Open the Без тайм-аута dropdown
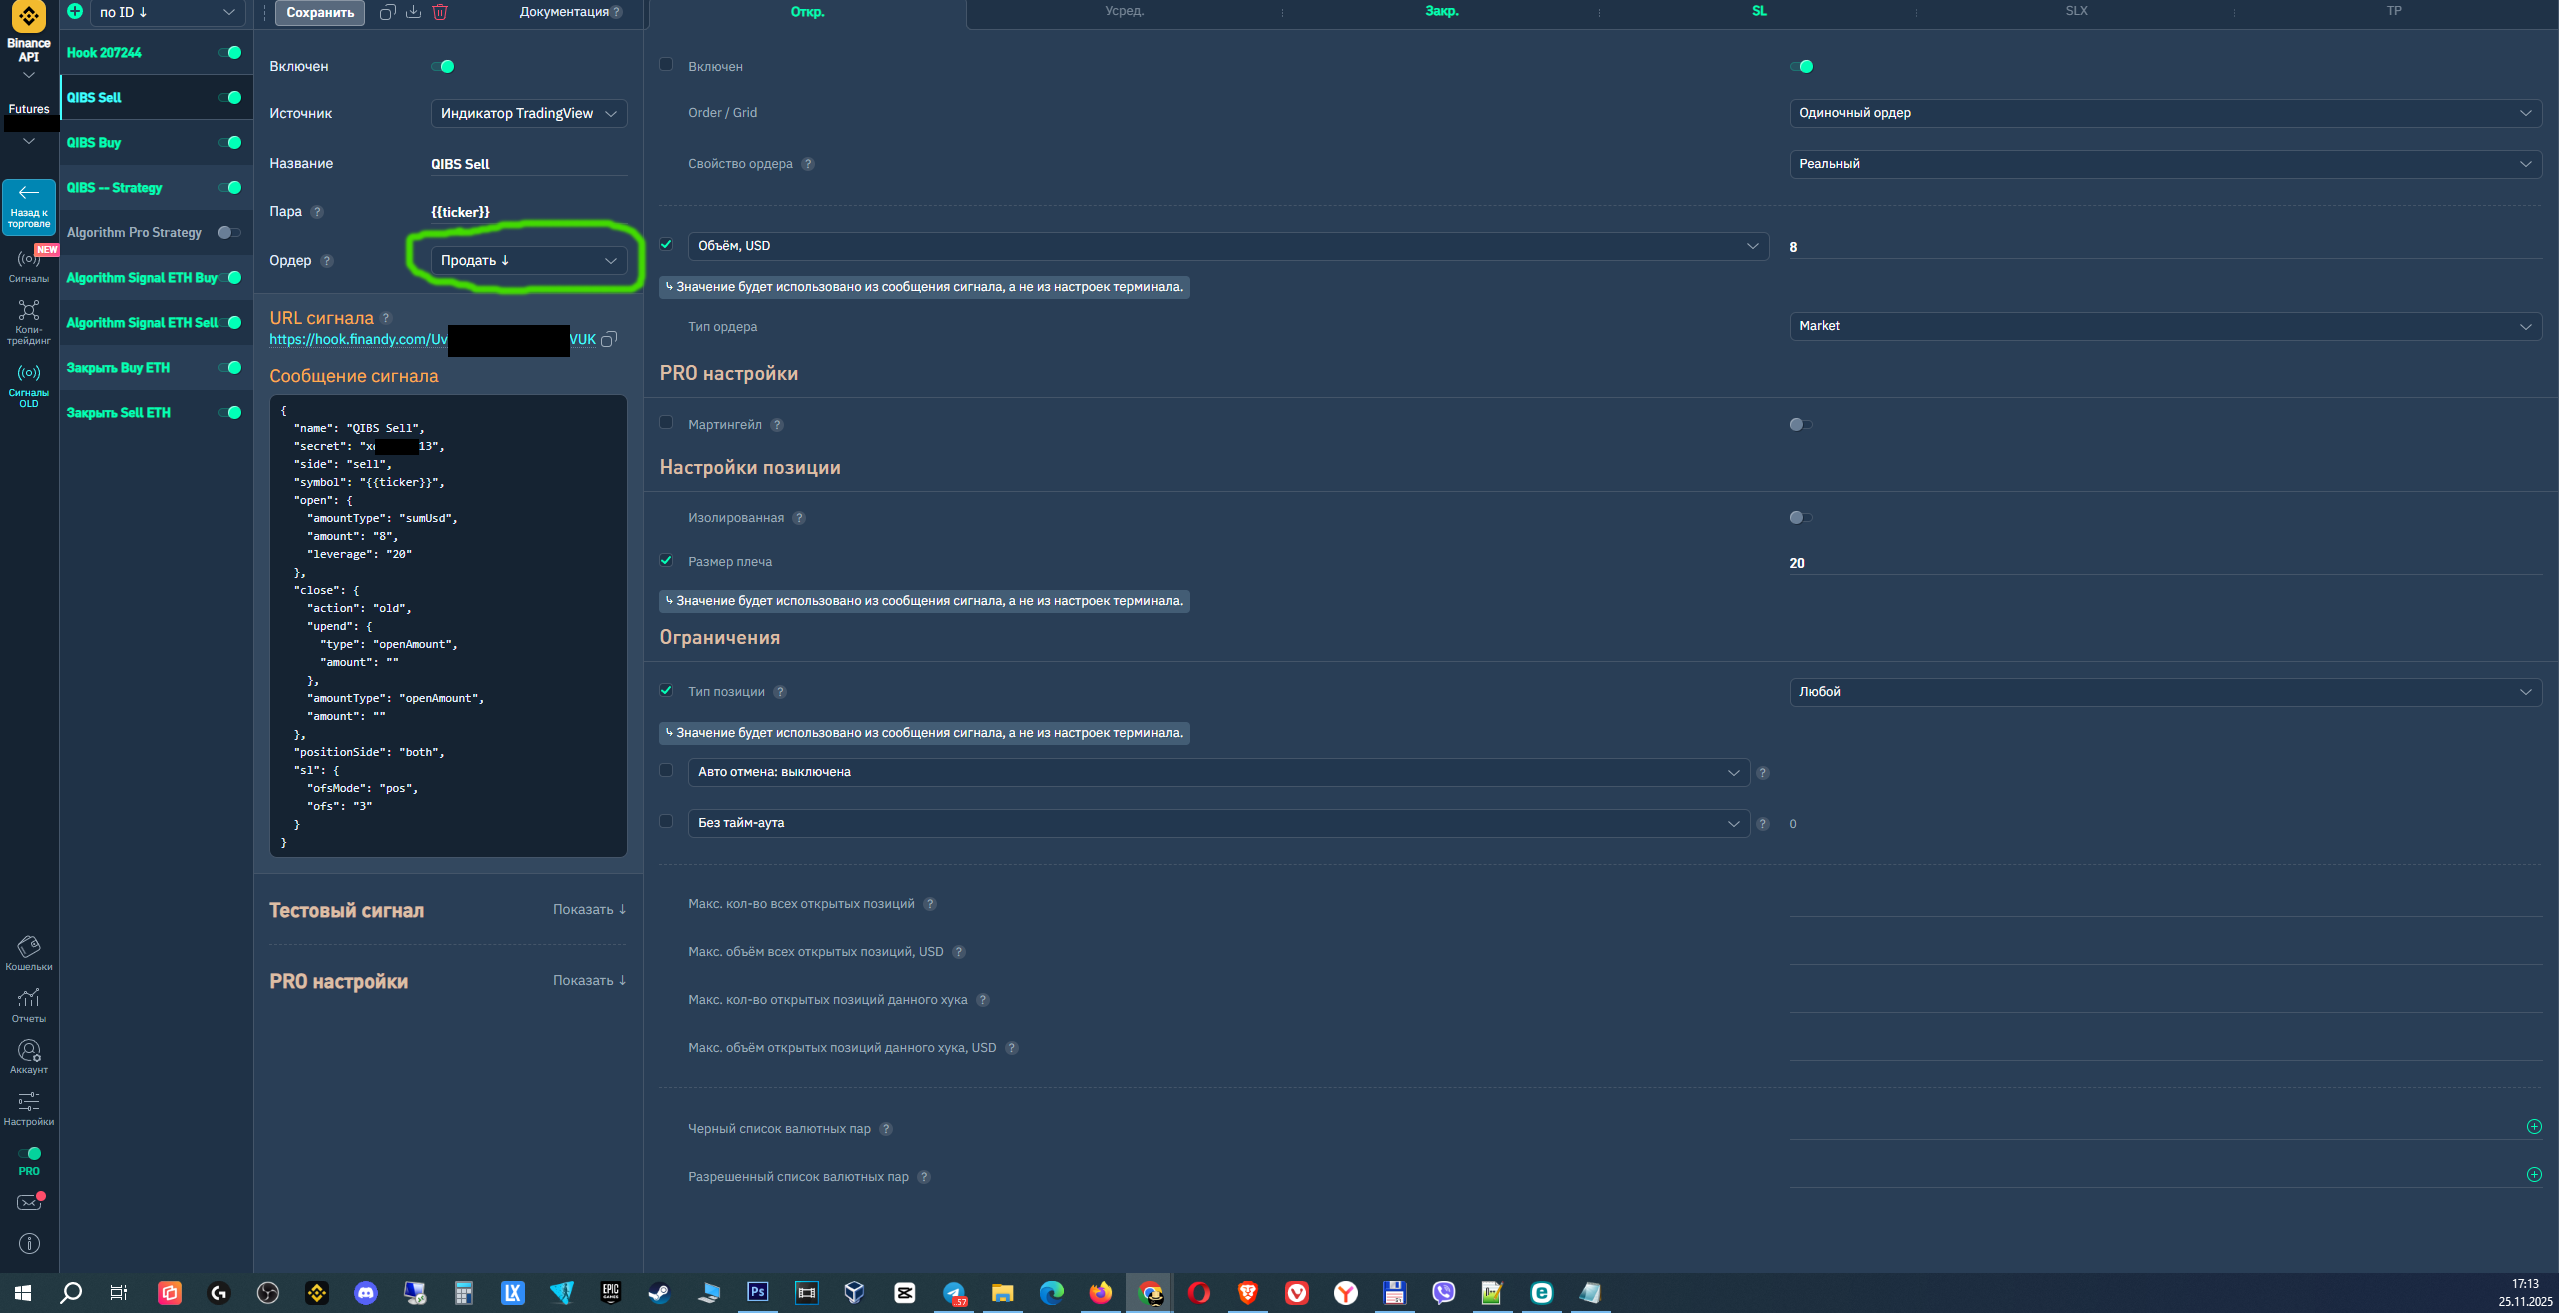This screenshot has width=2559, height=1313. pyautogui.click(x=1218, y=823)
